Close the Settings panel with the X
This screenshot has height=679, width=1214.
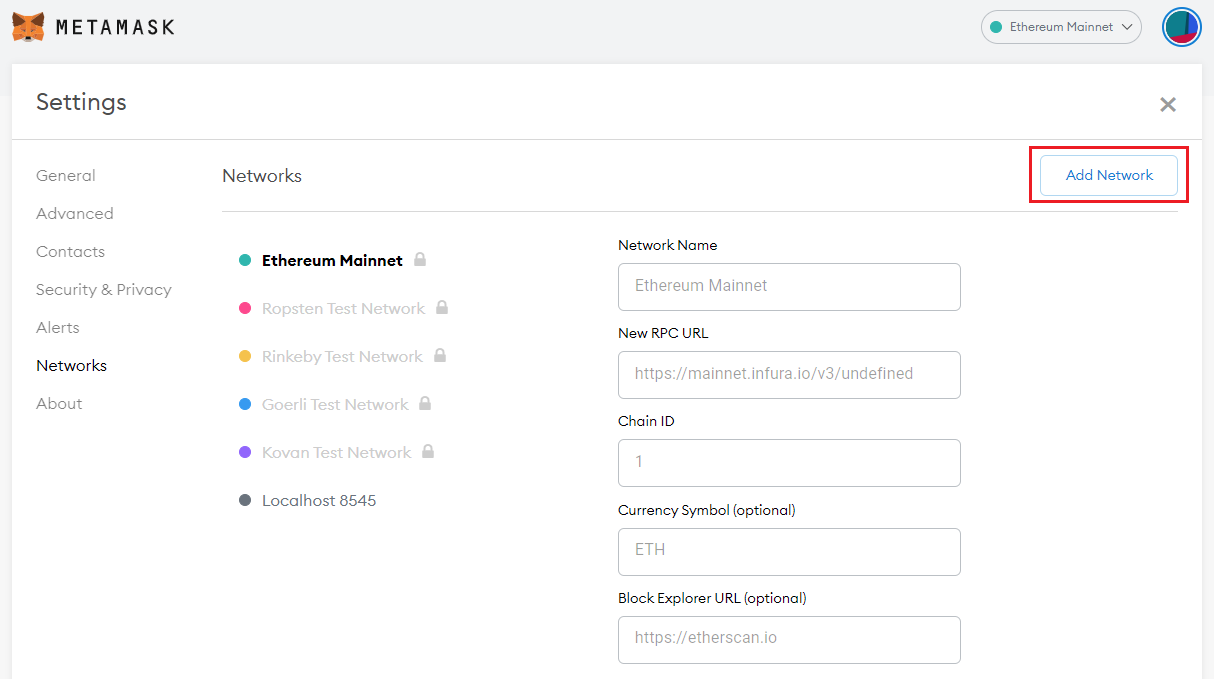1167,104
